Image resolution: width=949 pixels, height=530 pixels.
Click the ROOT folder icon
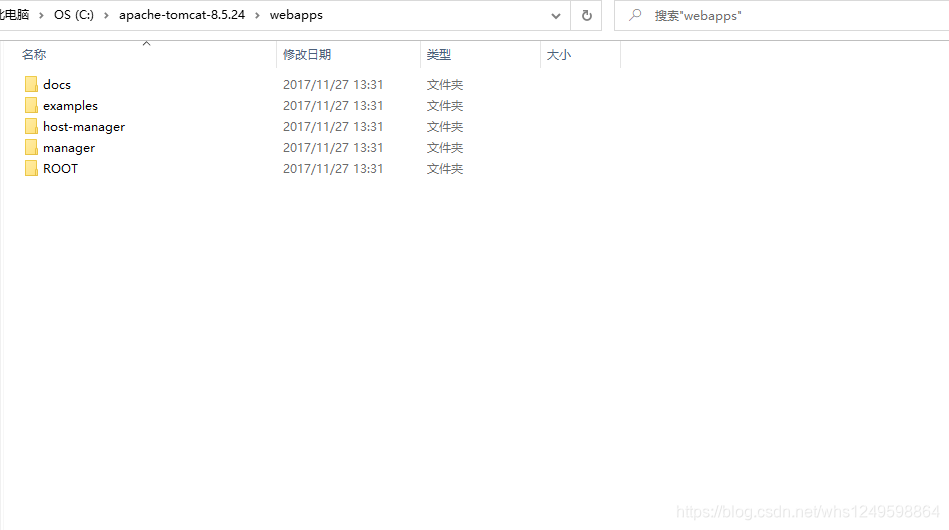click(x=31, y=168)
